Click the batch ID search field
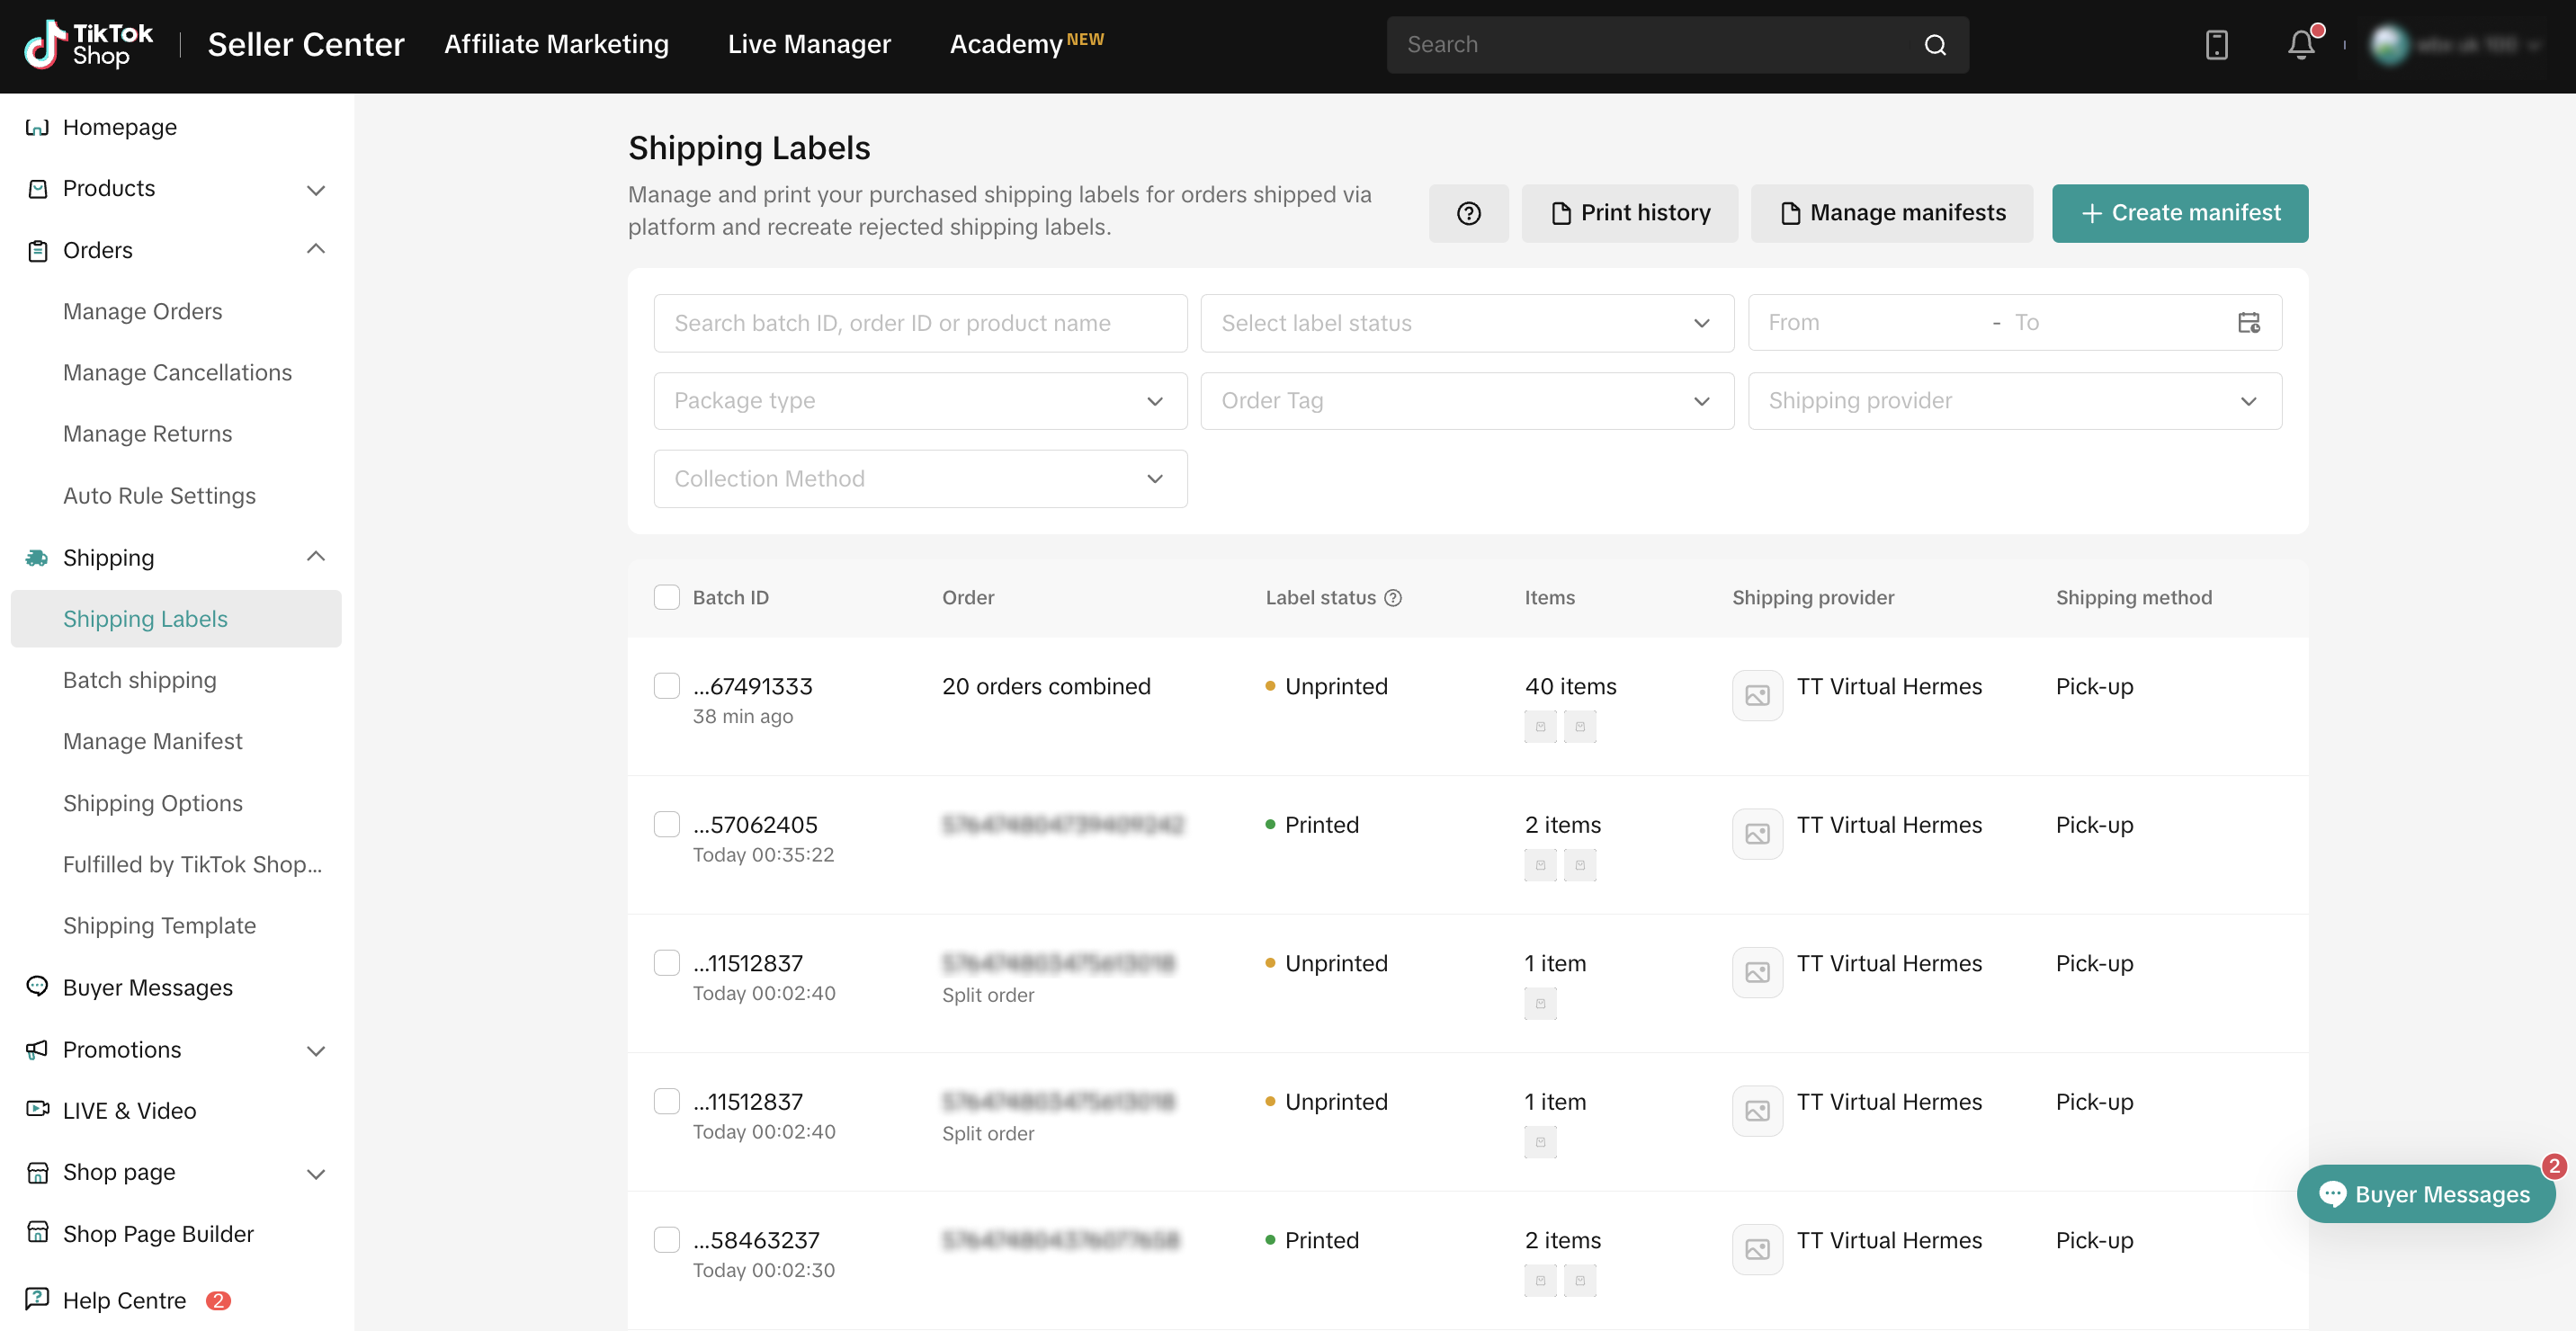 click(919, 323)
